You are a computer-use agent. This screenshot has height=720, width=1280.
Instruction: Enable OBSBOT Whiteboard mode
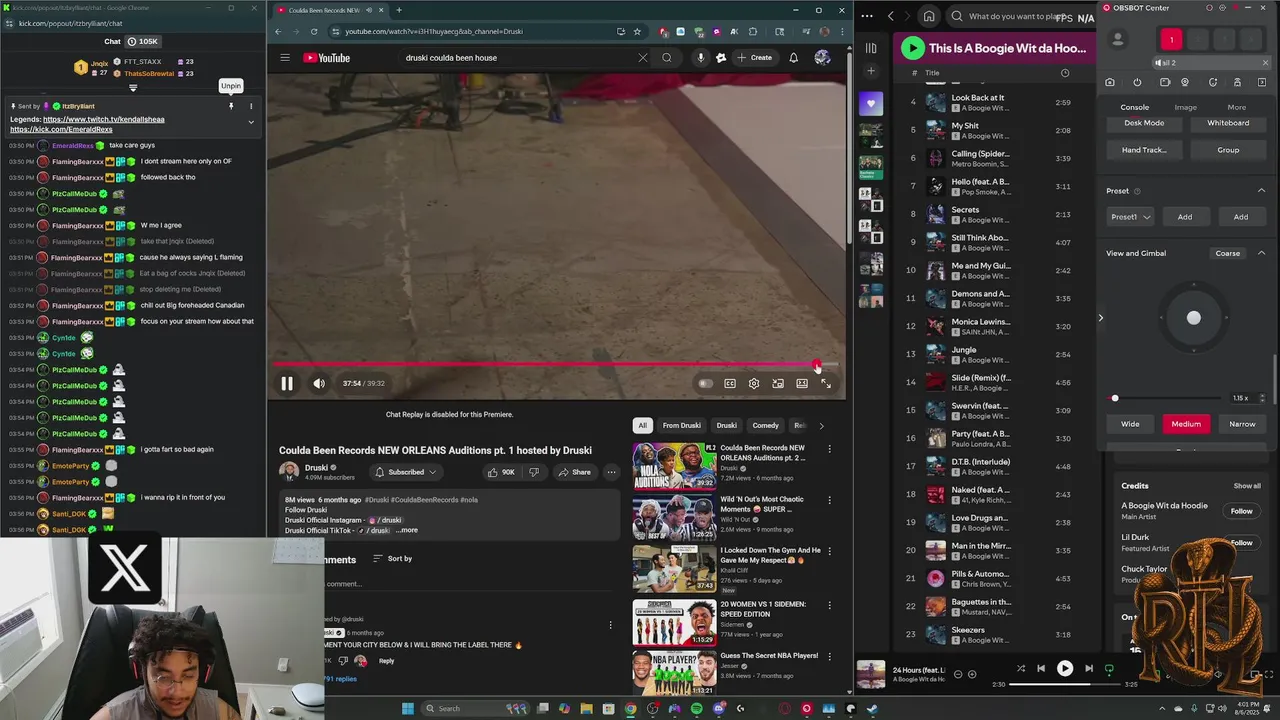point(1228,123)
